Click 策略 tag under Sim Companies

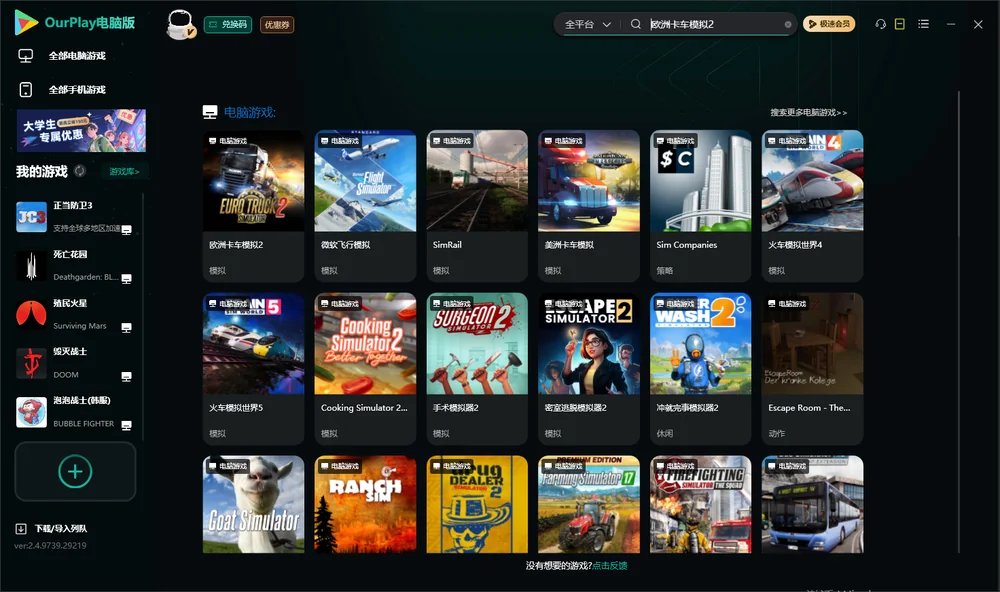click(665, 270)
